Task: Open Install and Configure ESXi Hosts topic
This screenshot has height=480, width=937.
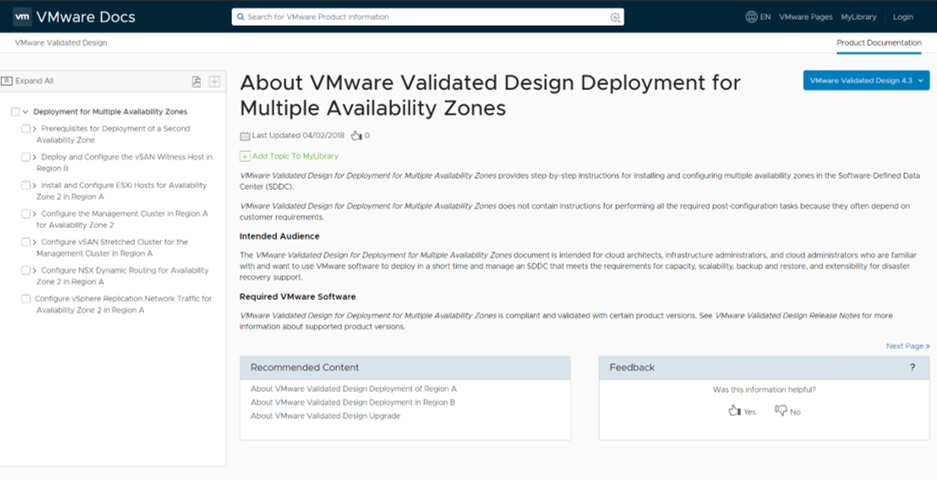Action: (121, 191)
